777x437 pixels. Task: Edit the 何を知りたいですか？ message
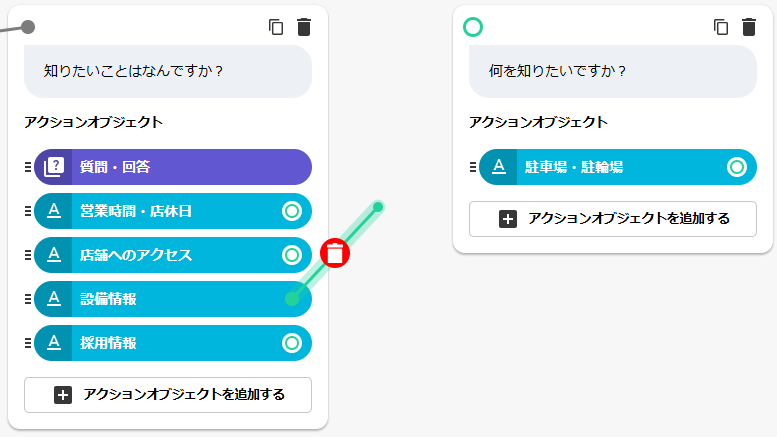pyautogui.click(x=613, y=72)
